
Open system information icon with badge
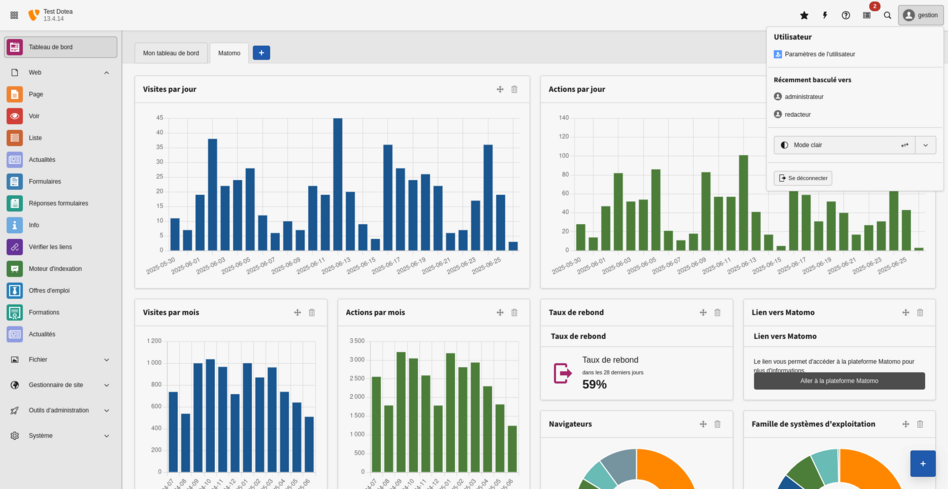coord(867,15)
